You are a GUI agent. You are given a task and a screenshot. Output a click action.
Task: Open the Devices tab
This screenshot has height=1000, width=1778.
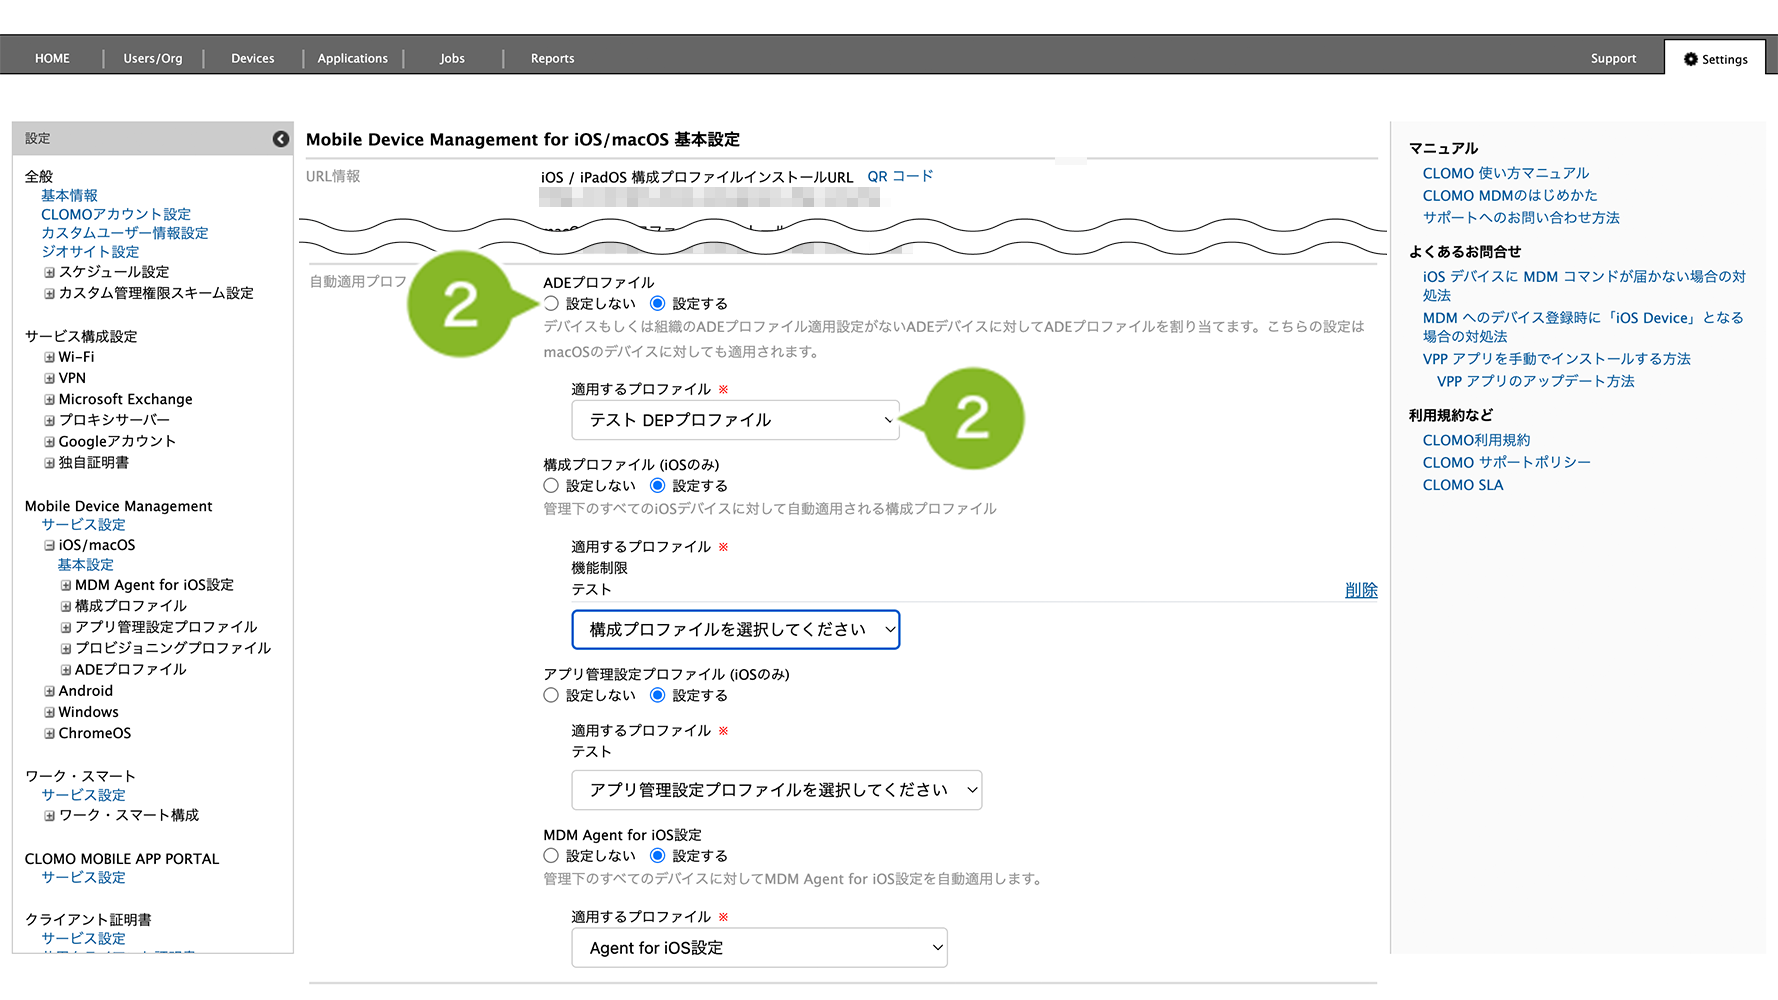tap(252, 58)
